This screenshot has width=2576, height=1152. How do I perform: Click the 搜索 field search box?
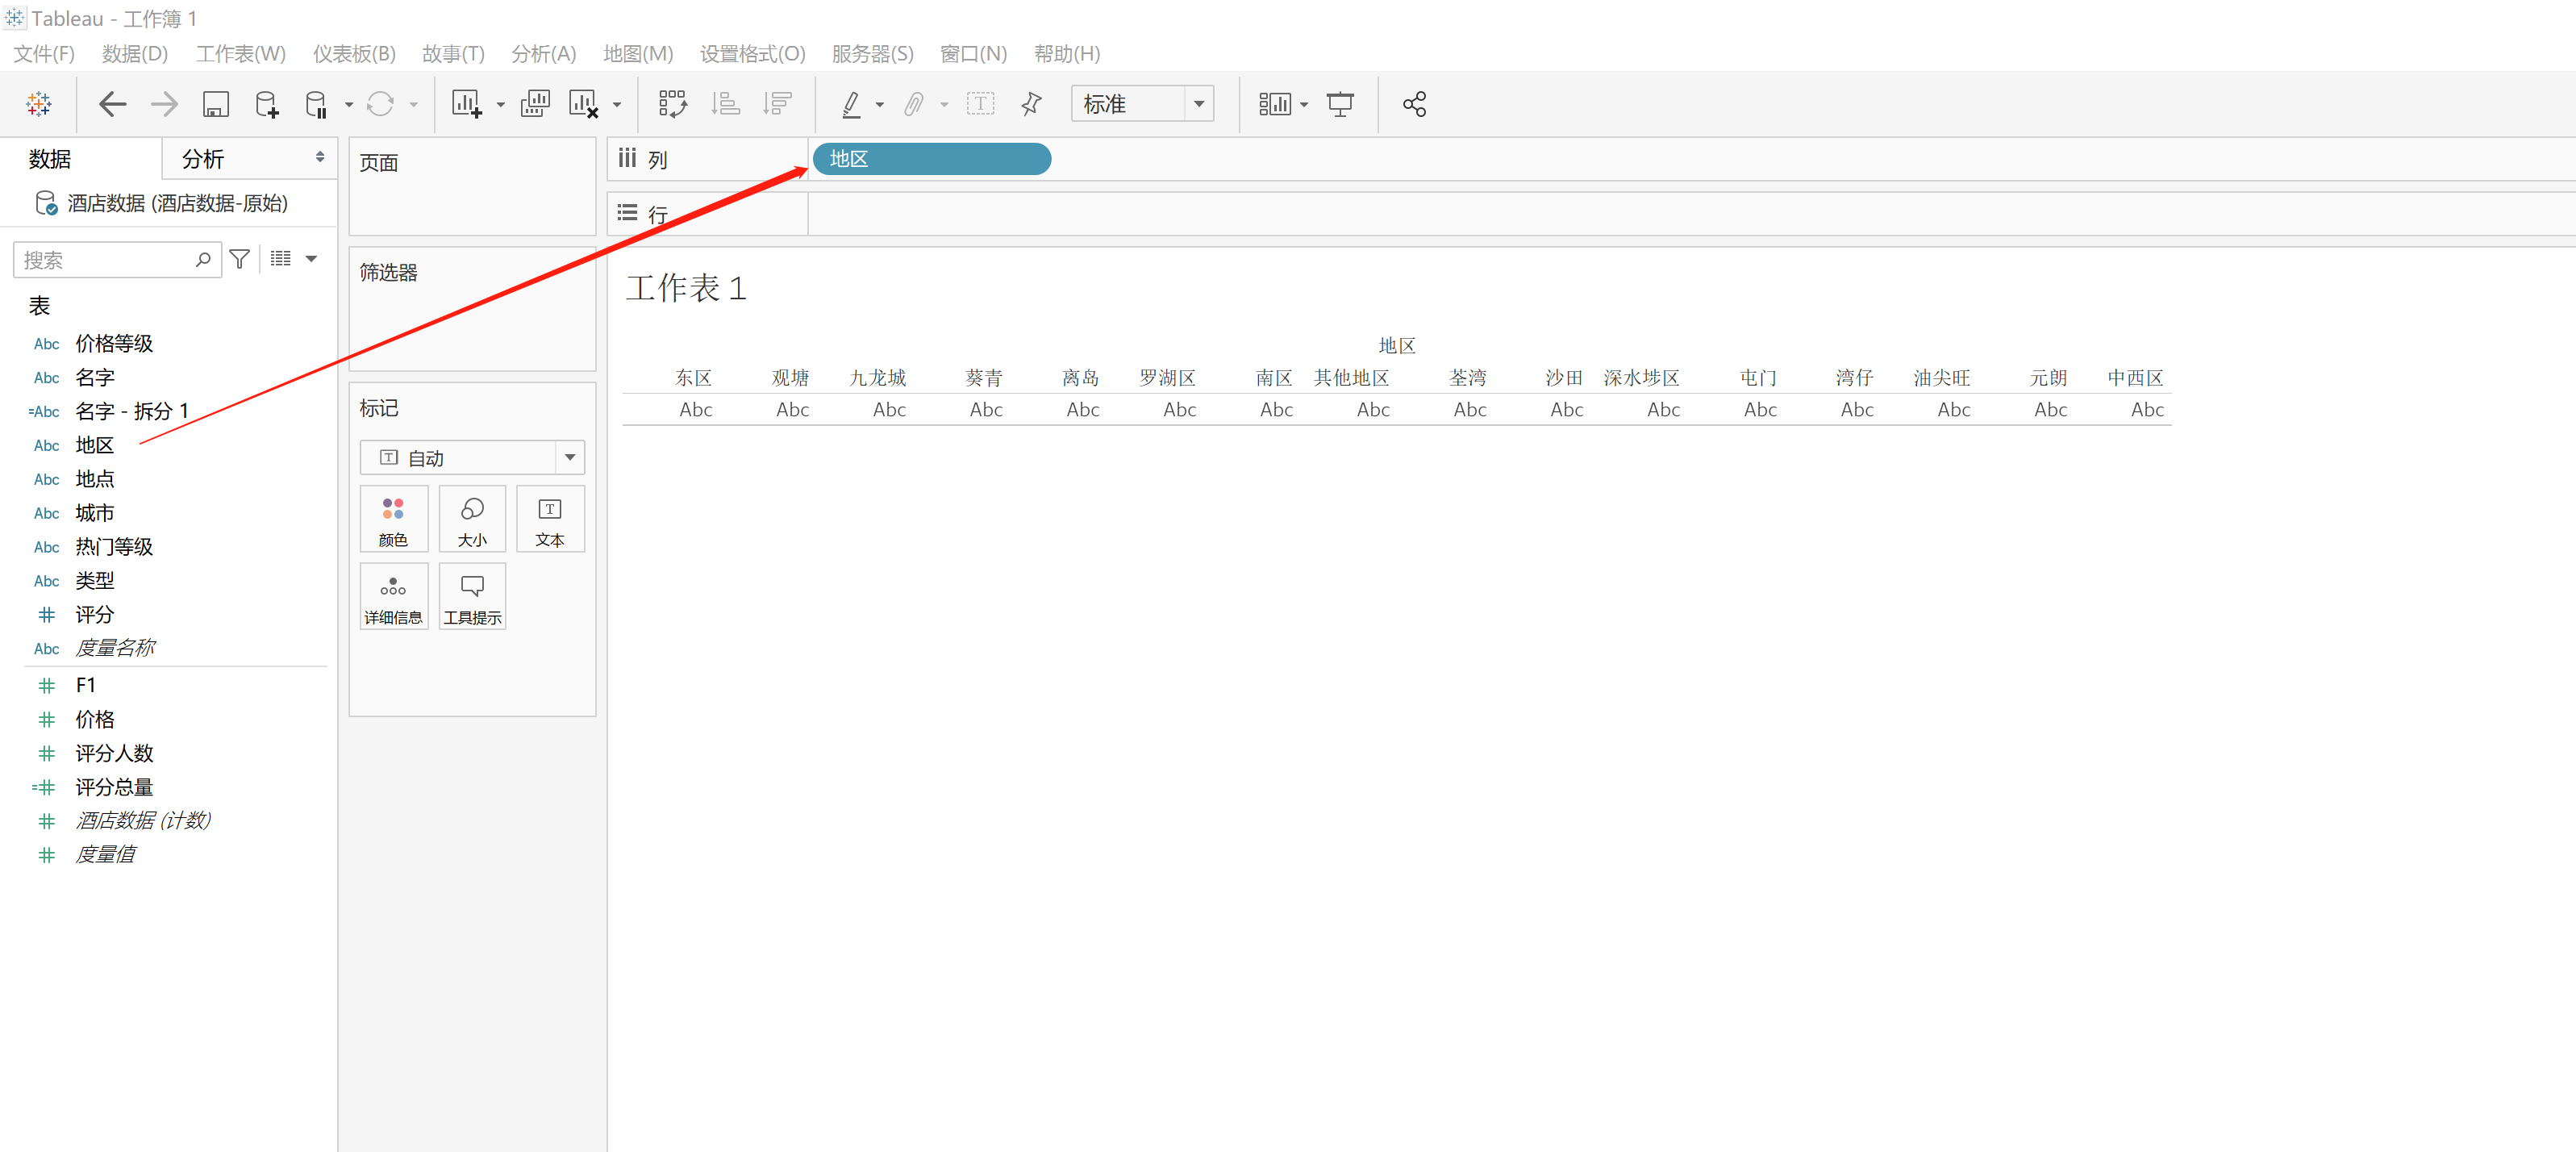(x=105, y=260)
